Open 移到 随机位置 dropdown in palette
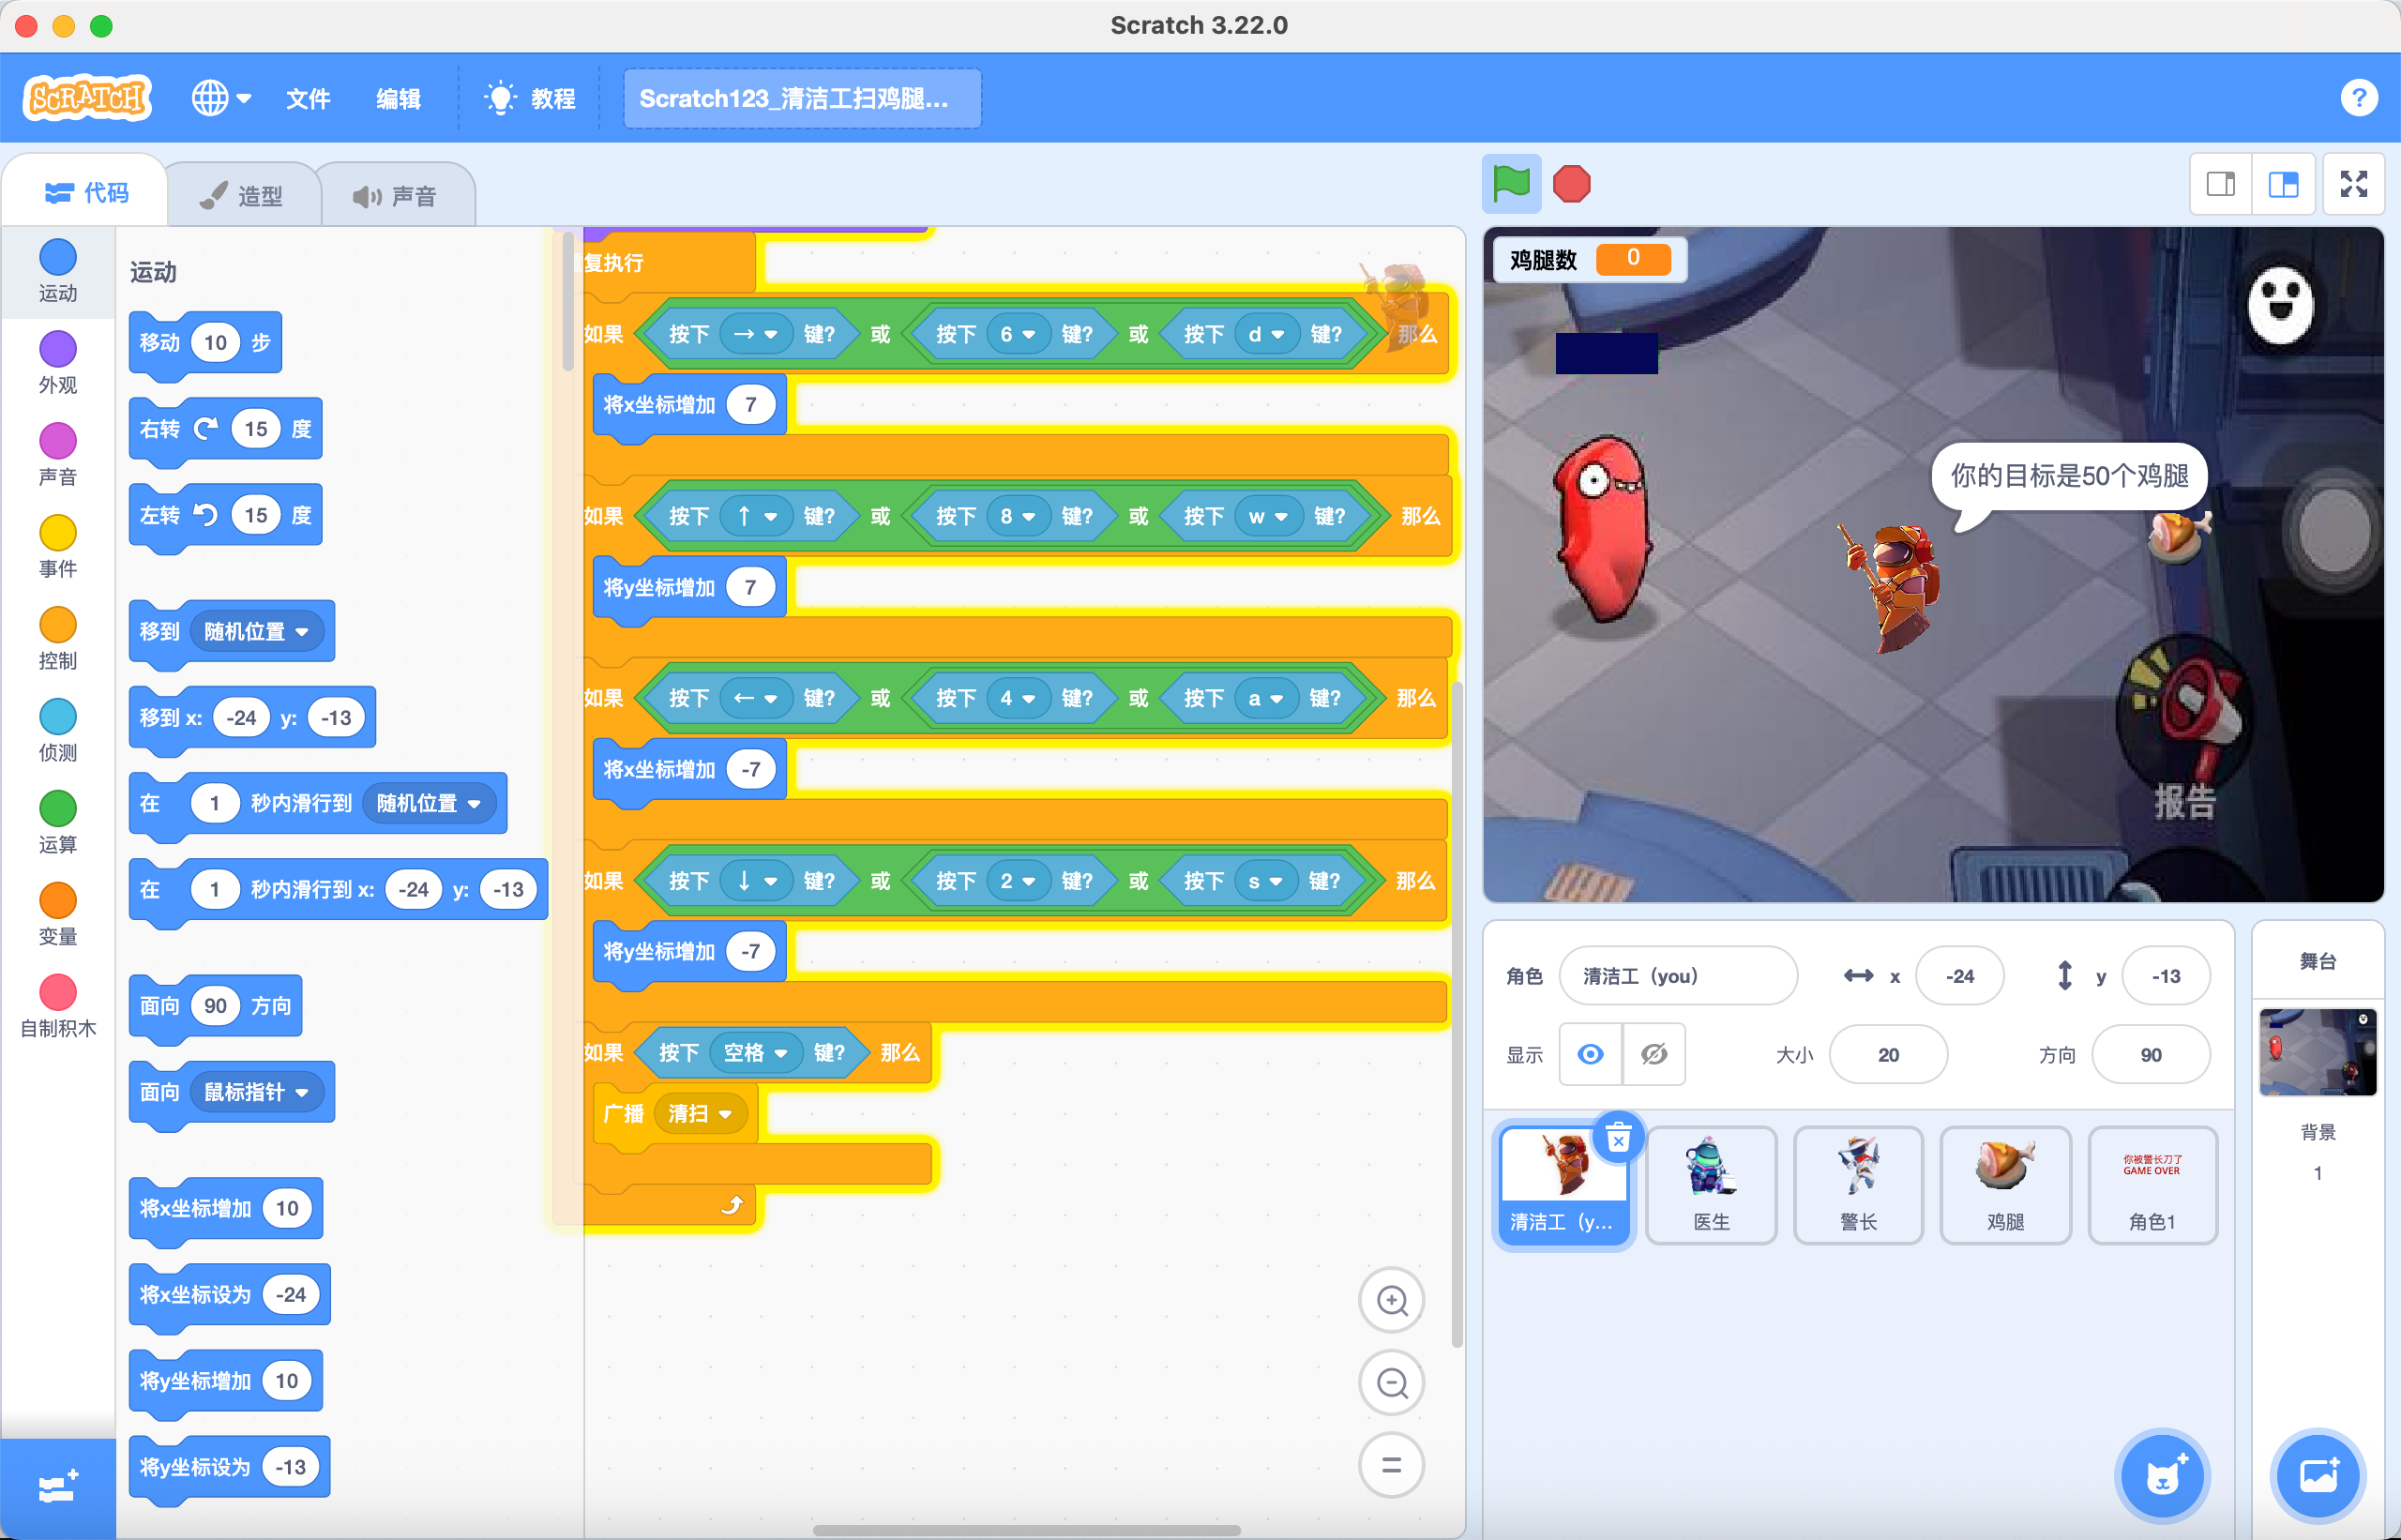Viewport: 2401px width, 1540px height. tap(257, 632)
